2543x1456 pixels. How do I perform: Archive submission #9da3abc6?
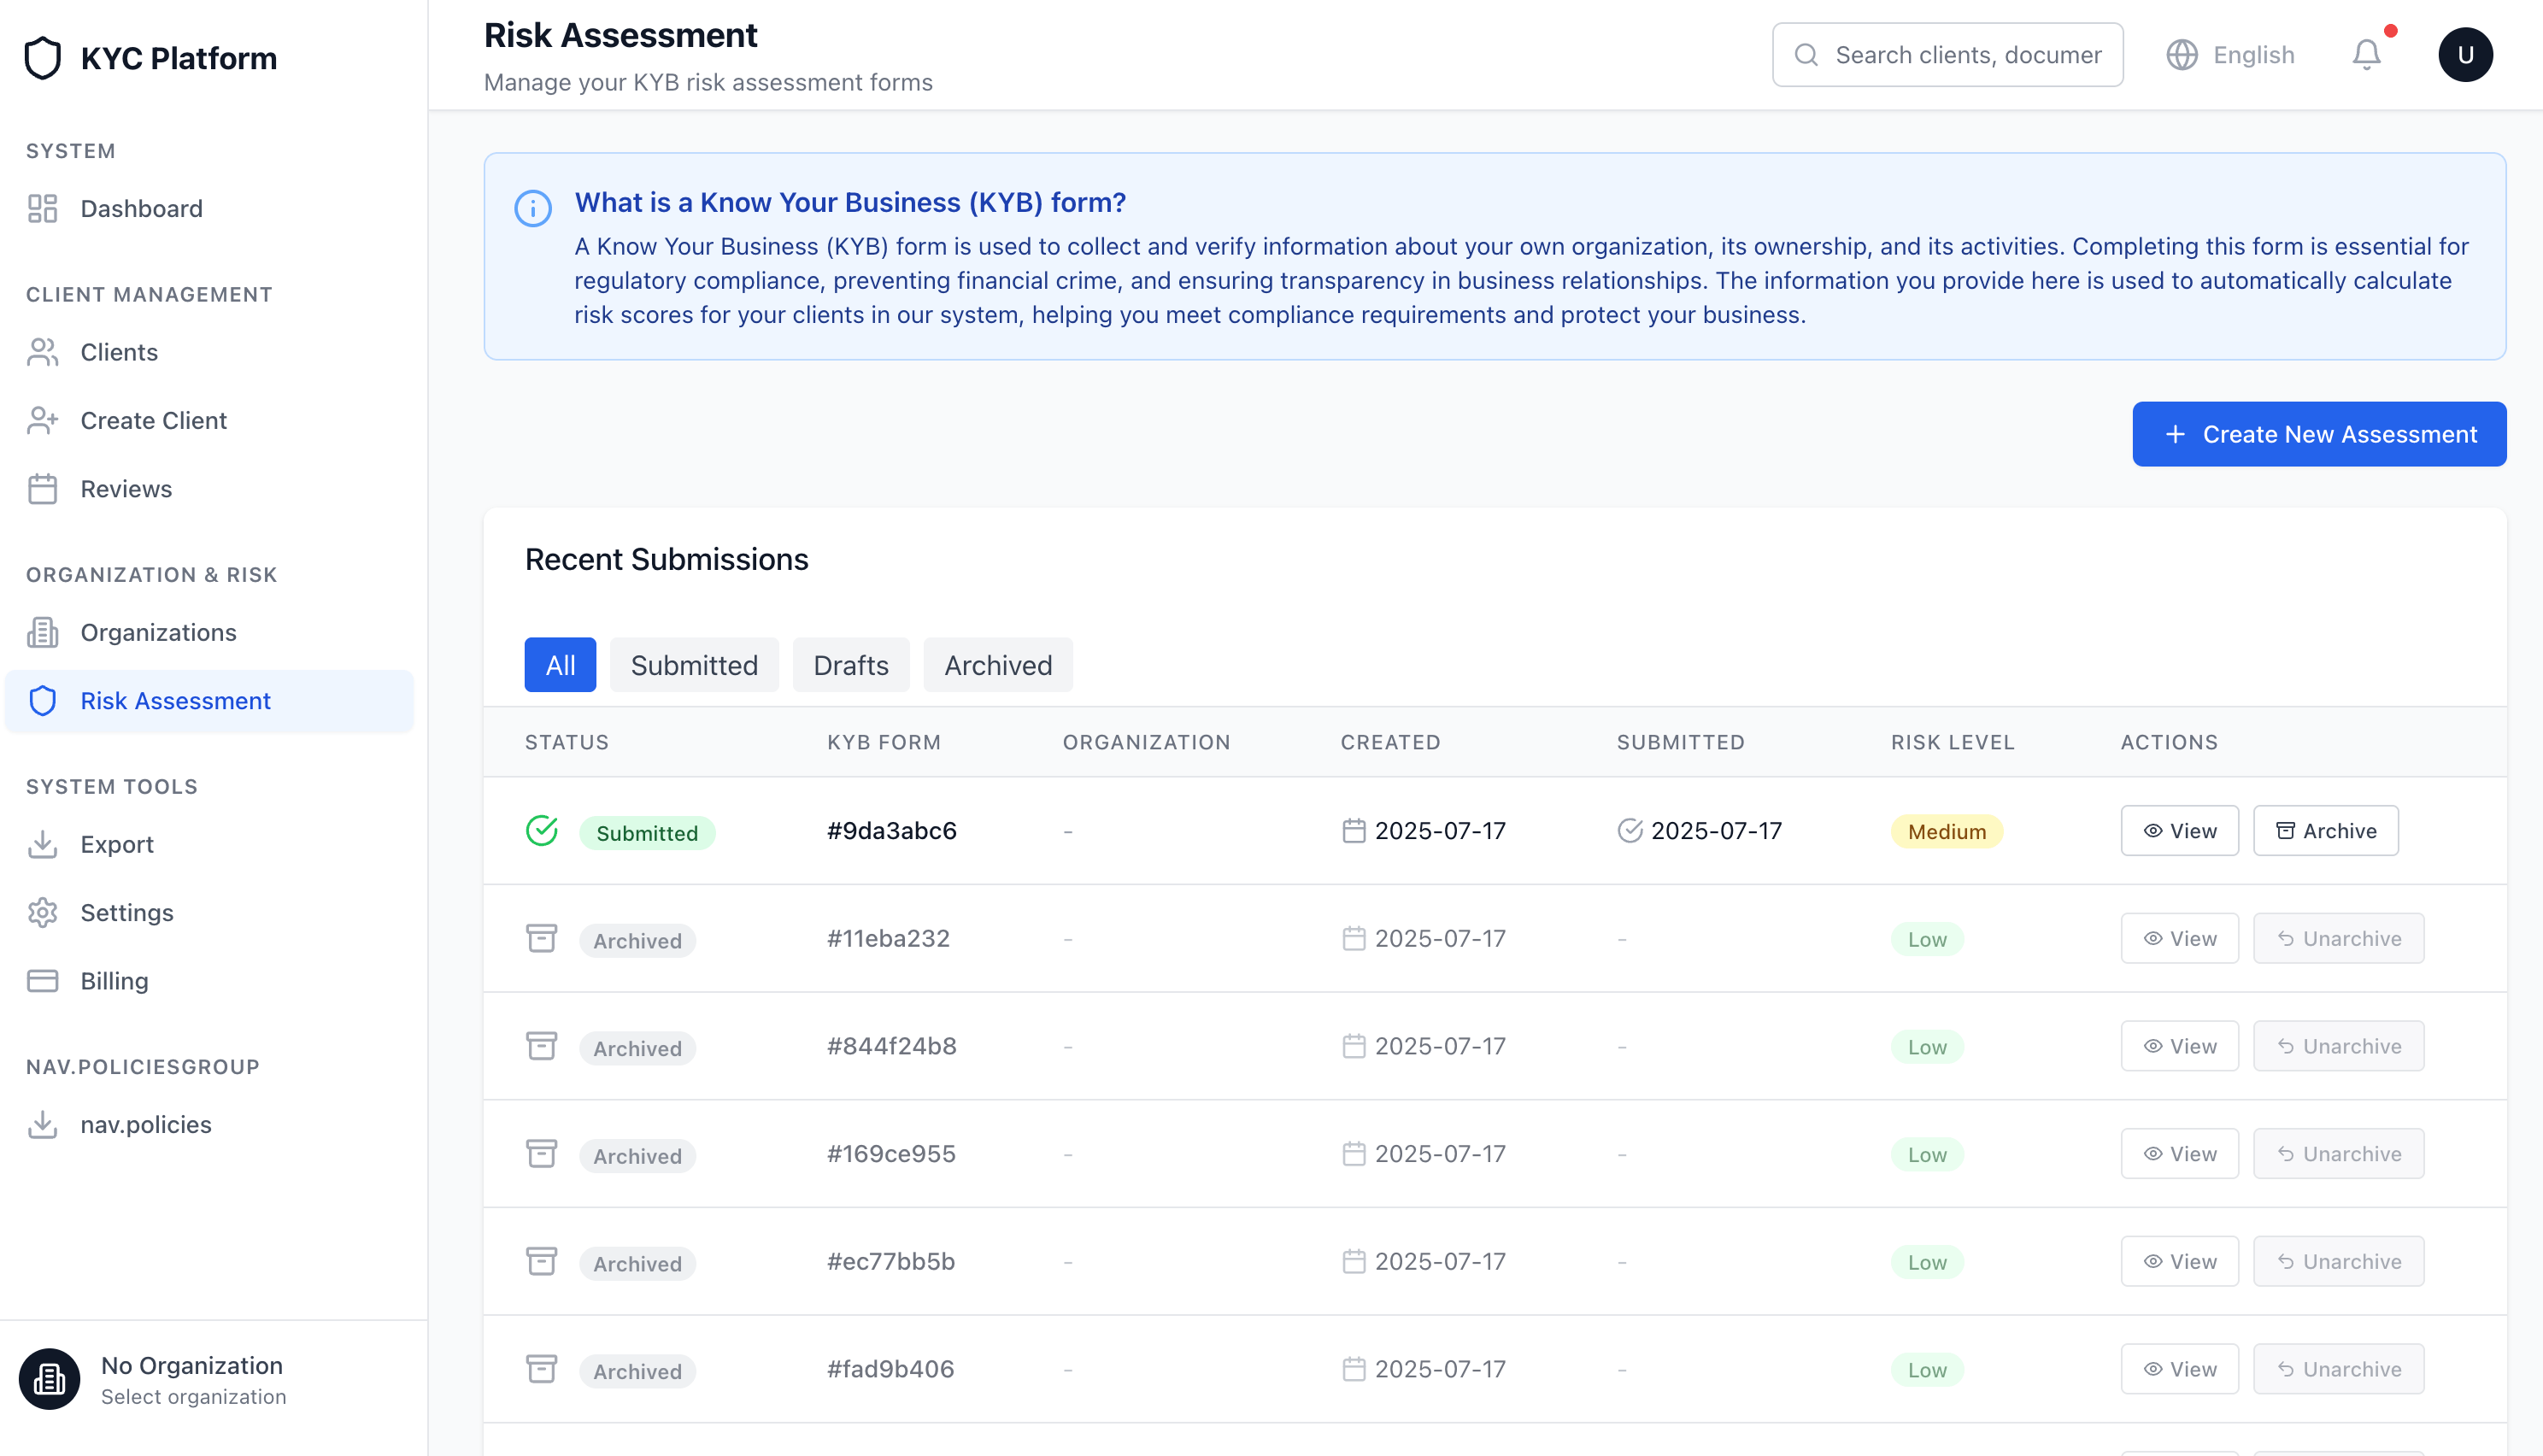click(x=2325, y=830)
